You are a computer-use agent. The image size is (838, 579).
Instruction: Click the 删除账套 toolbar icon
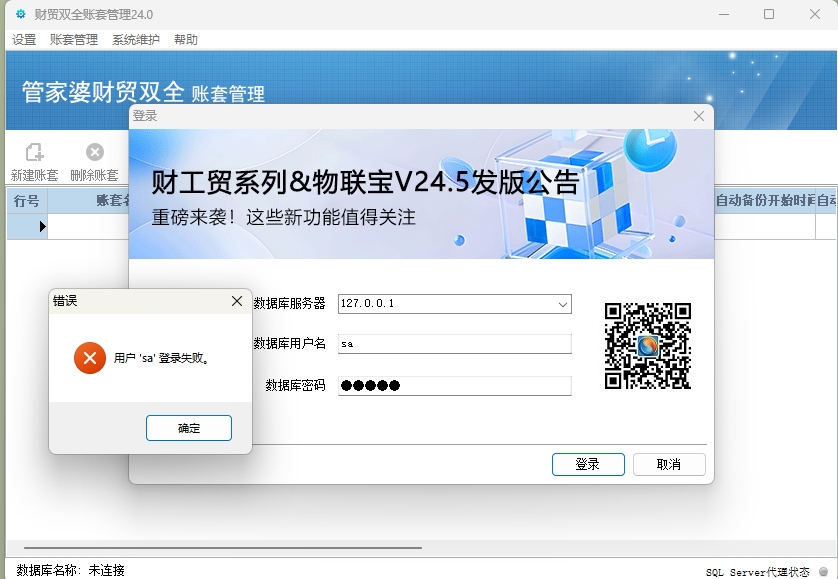94,161
